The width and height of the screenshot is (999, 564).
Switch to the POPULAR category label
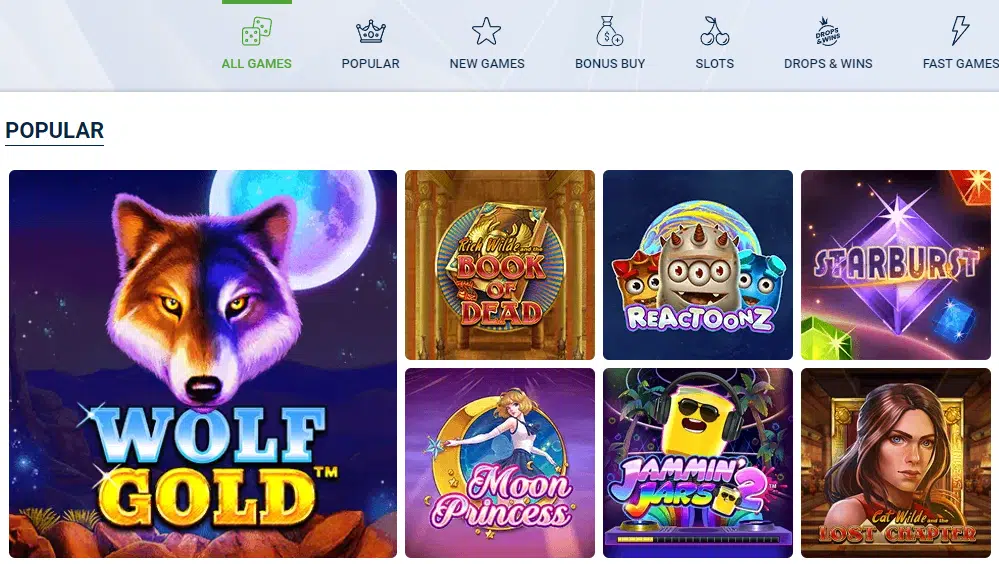coord(371,64)
